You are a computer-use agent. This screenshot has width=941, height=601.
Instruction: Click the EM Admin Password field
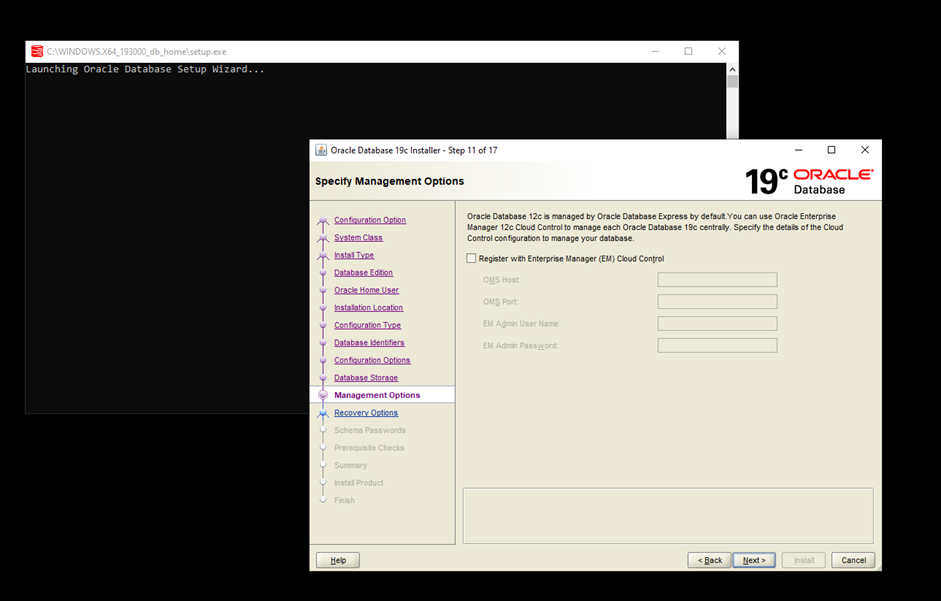[717, 345]
